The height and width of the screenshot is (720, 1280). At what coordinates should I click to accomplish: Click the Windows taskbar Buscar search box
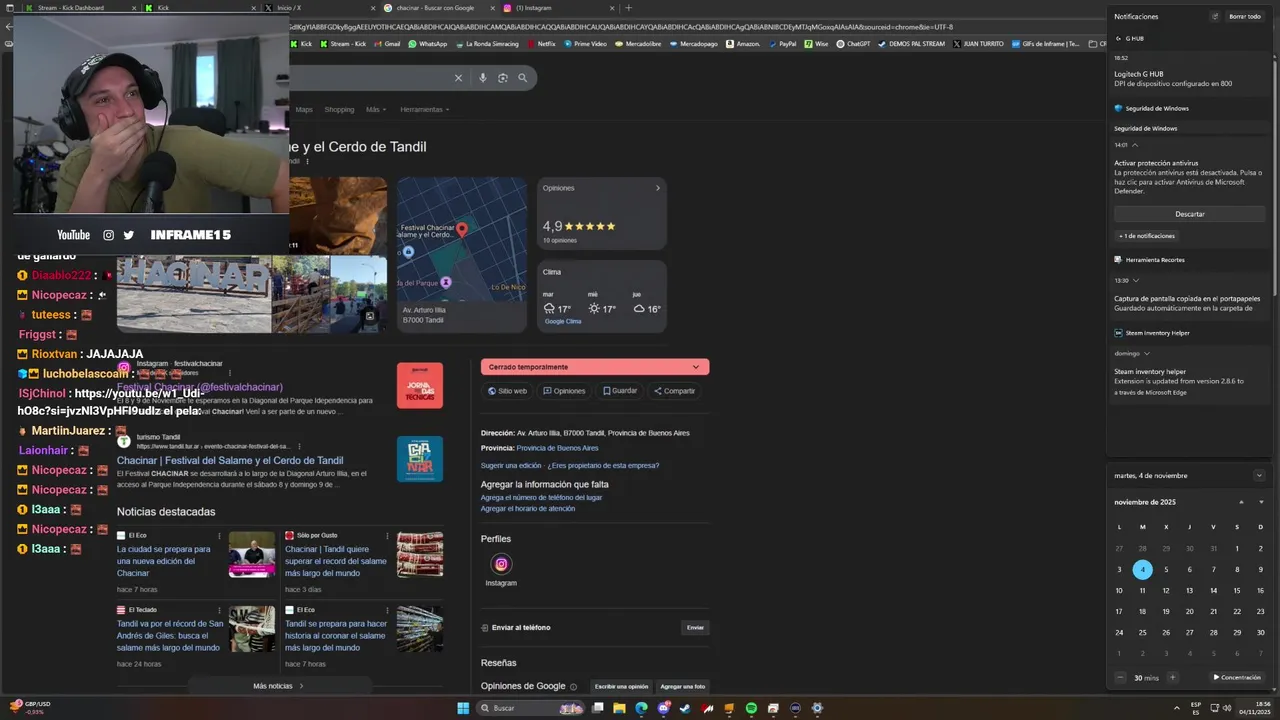click(532, 708)
